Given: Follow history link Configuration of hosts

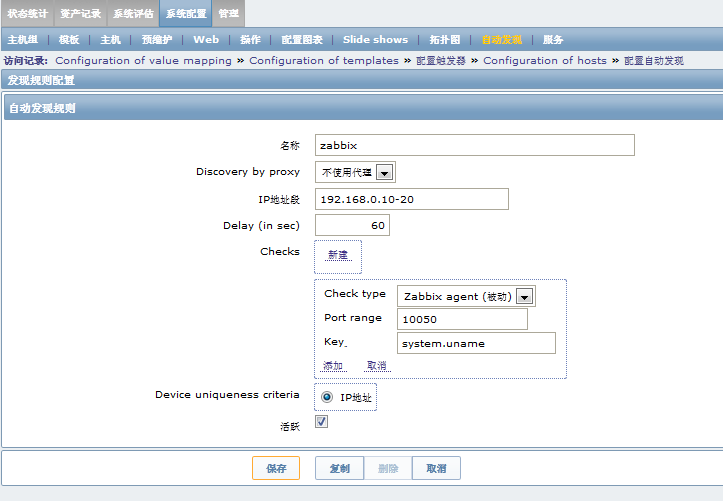Looking at the screenshot, I should click(x=545, y=61).
